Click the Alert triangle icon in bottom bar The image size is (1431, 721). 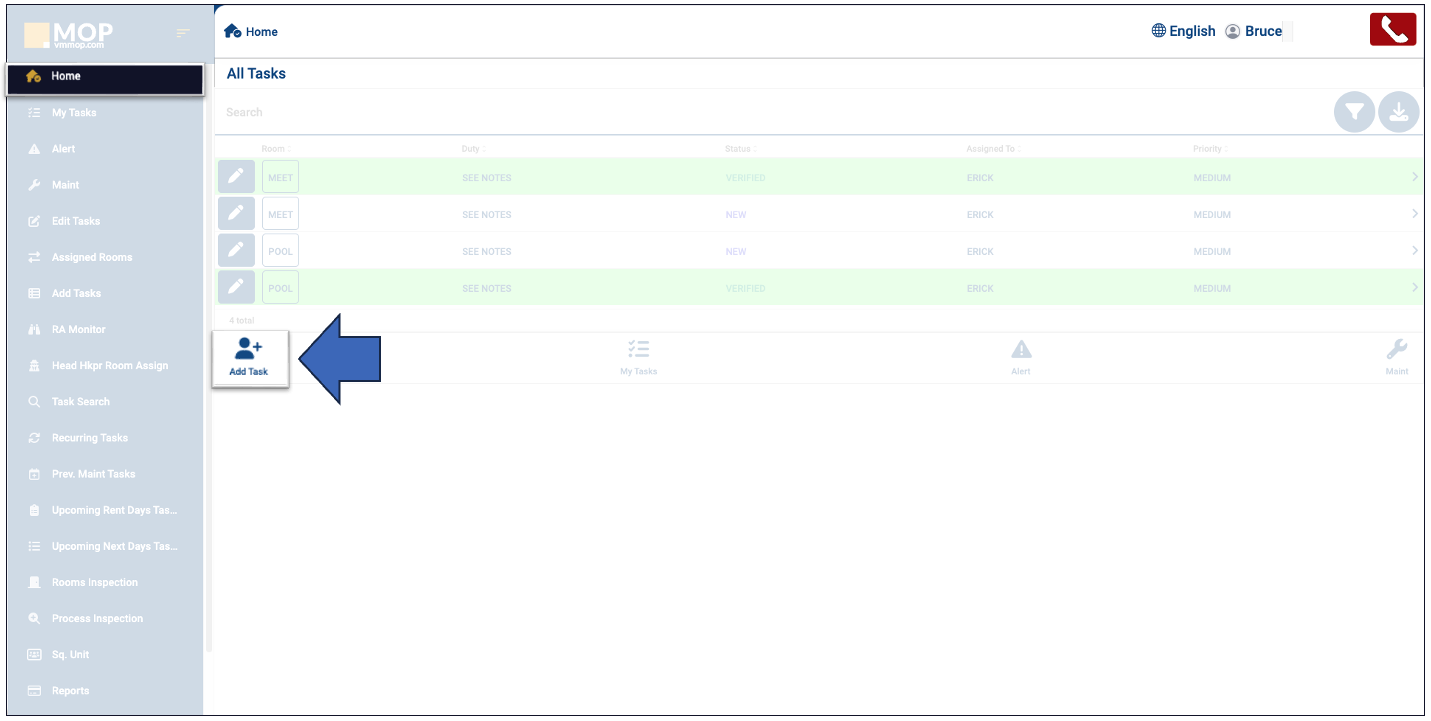1020,350
